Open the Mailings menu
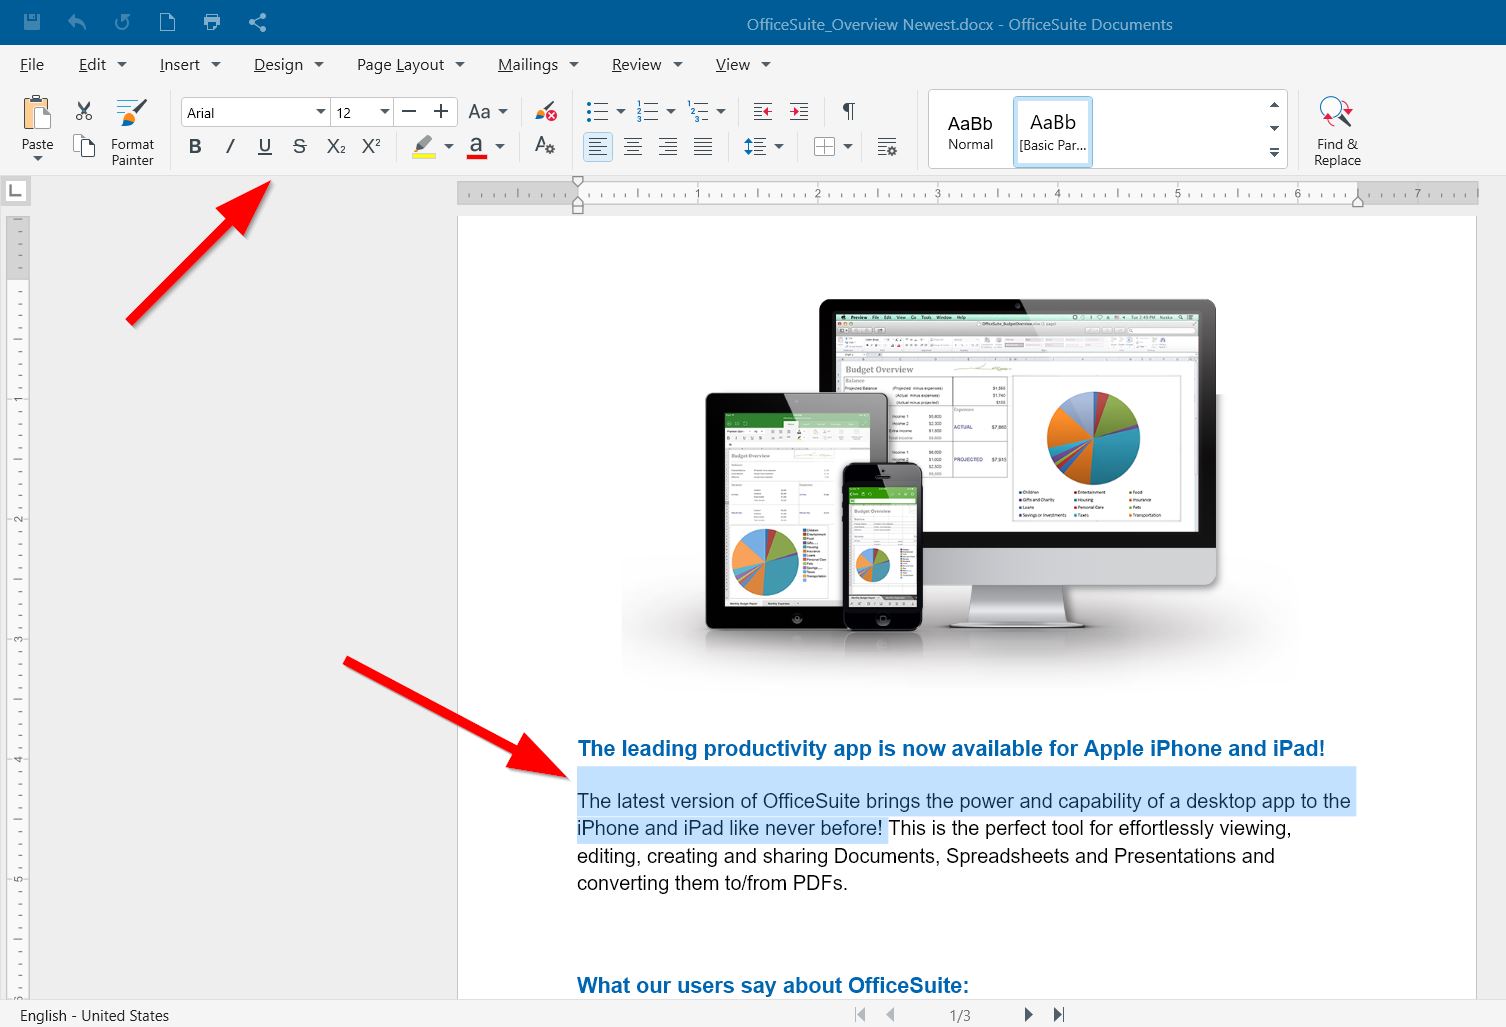 (x=538, y=64)
